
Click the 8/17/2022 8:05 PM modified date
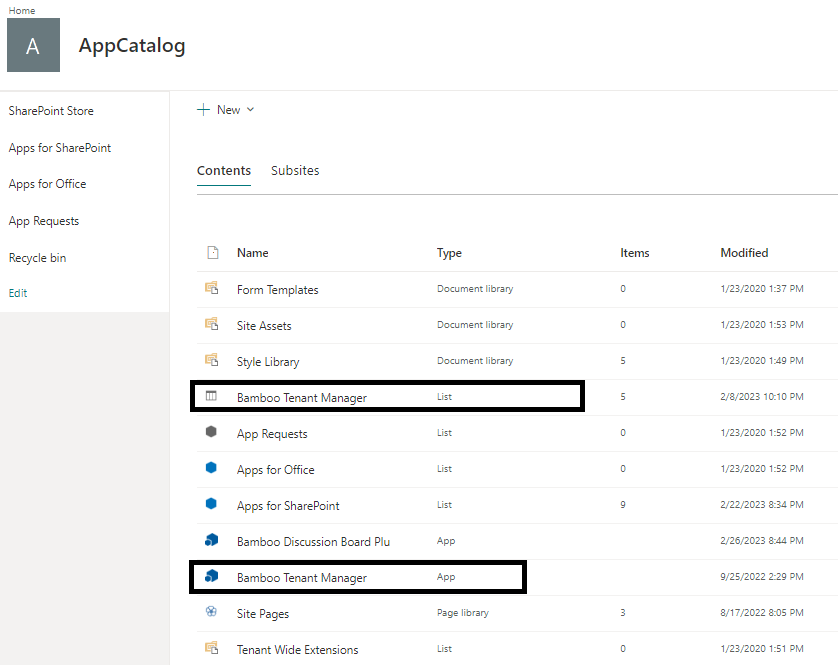point(762,613)
